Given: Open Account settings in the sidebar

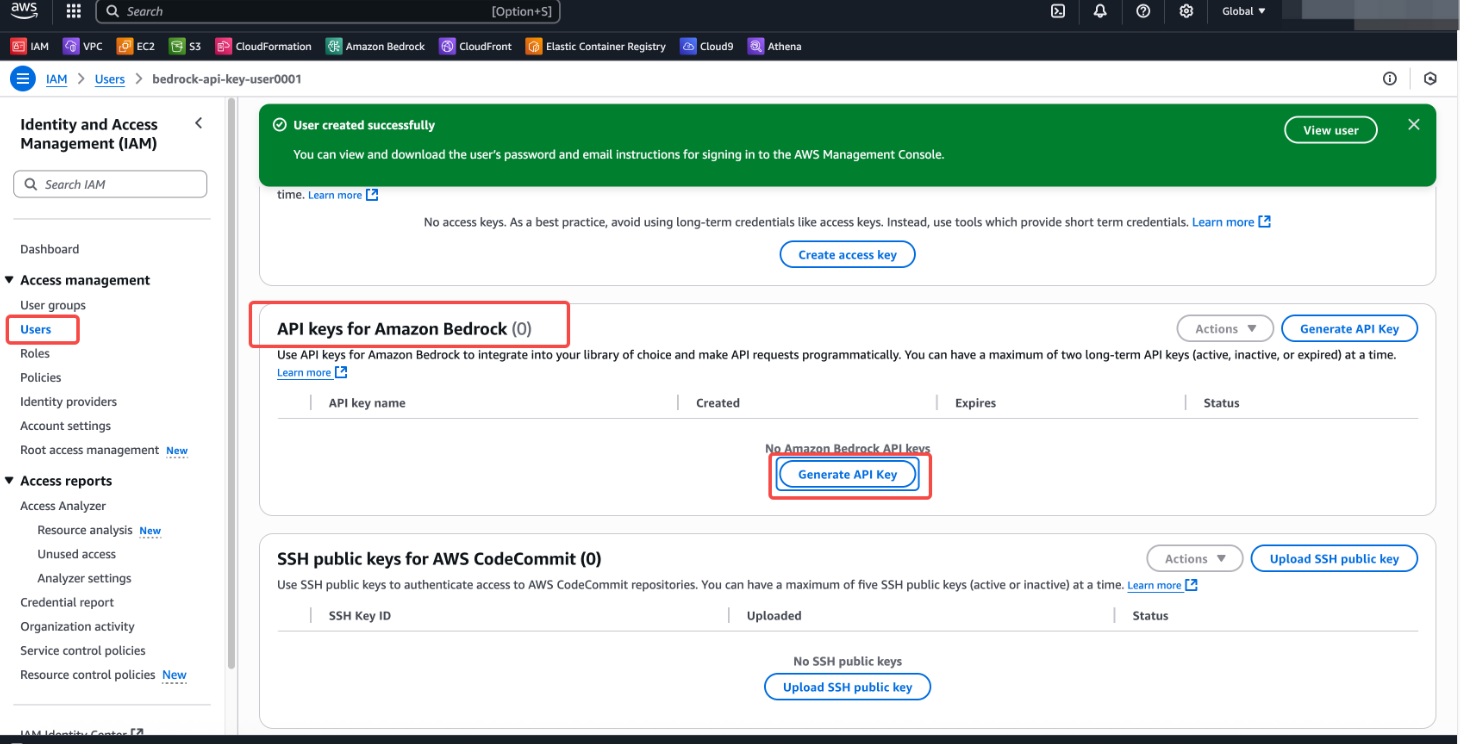Looking at the screenshot, I should pos(65,426).
